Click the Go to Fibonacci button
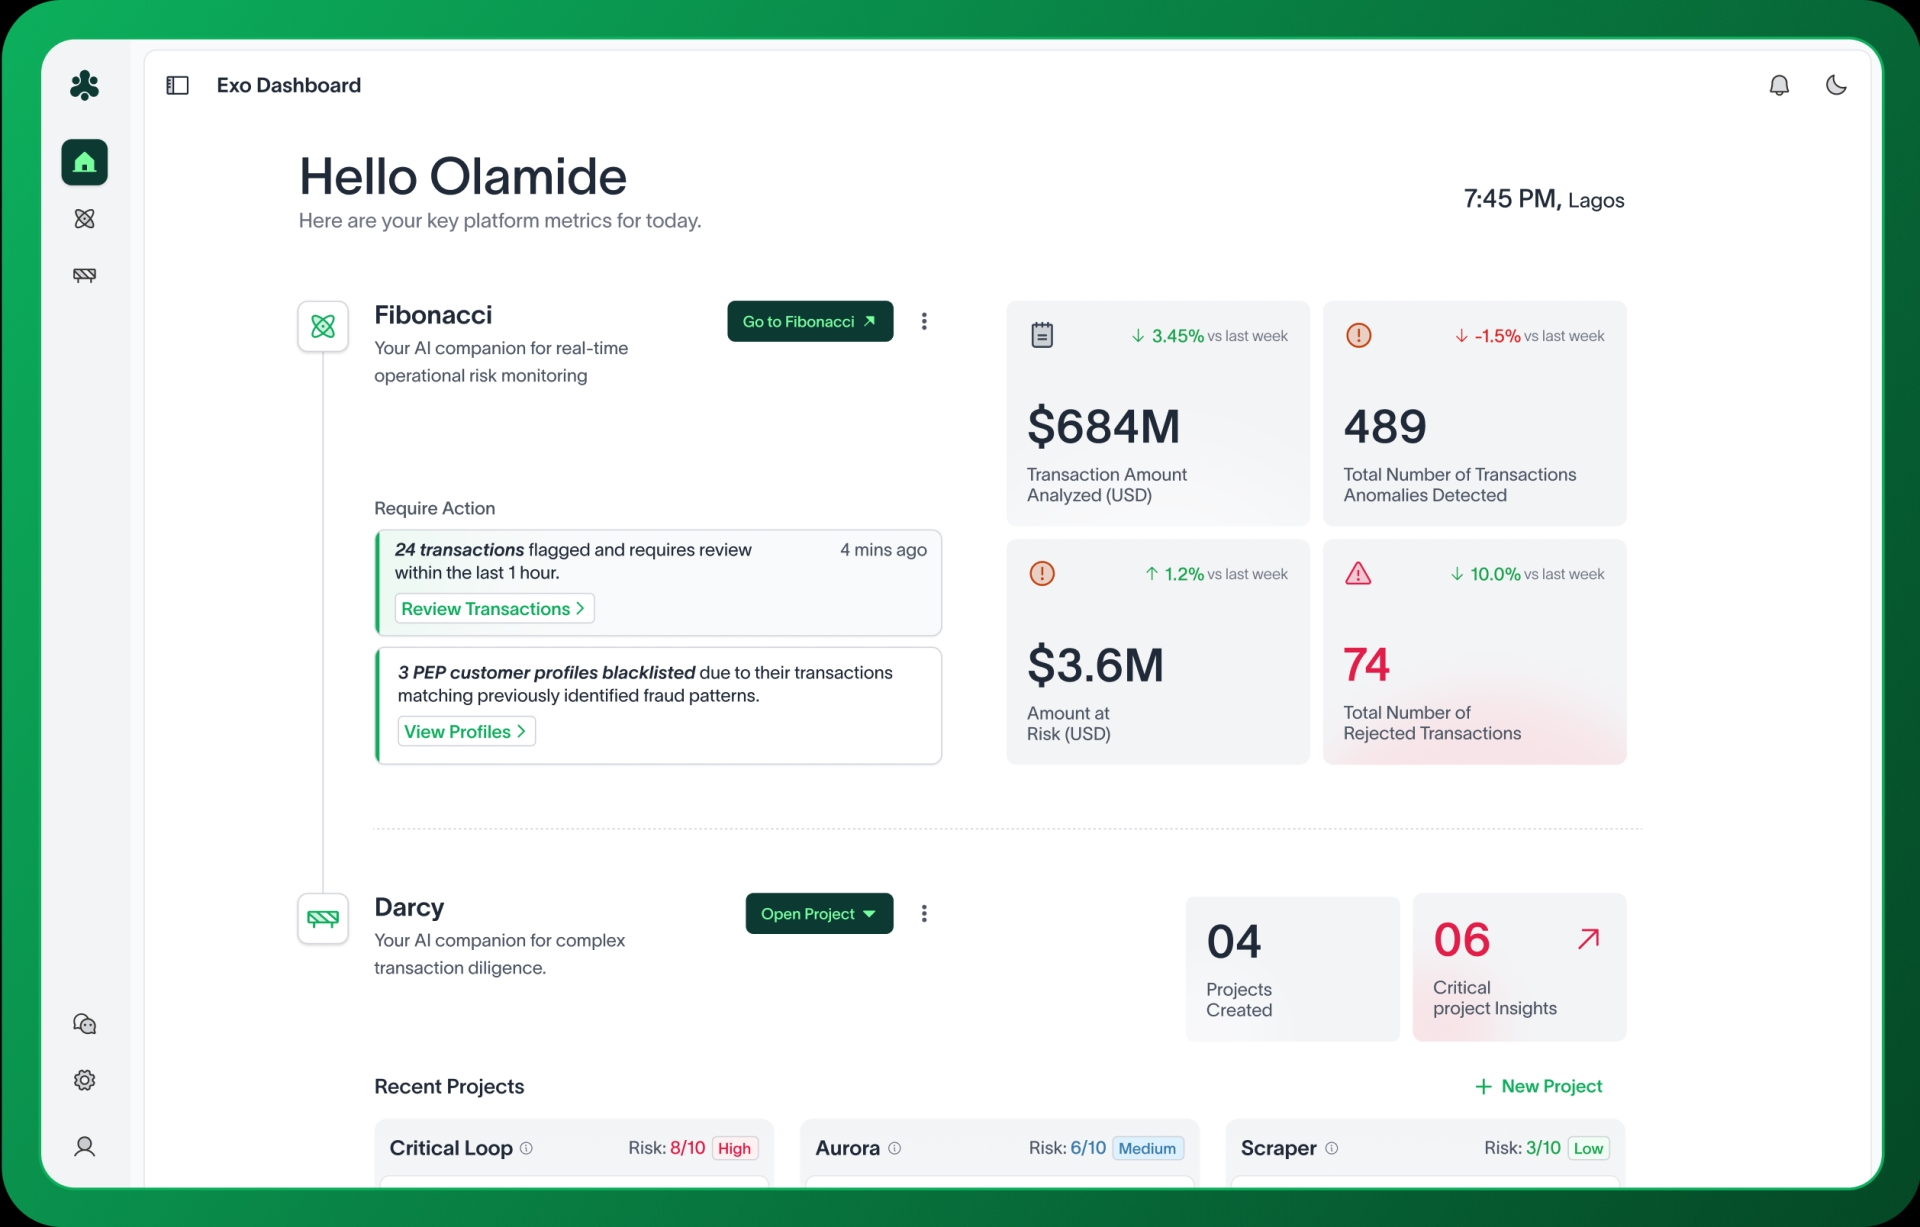This screenshot has height=1227, width=1920. click(x=809, y=321)
